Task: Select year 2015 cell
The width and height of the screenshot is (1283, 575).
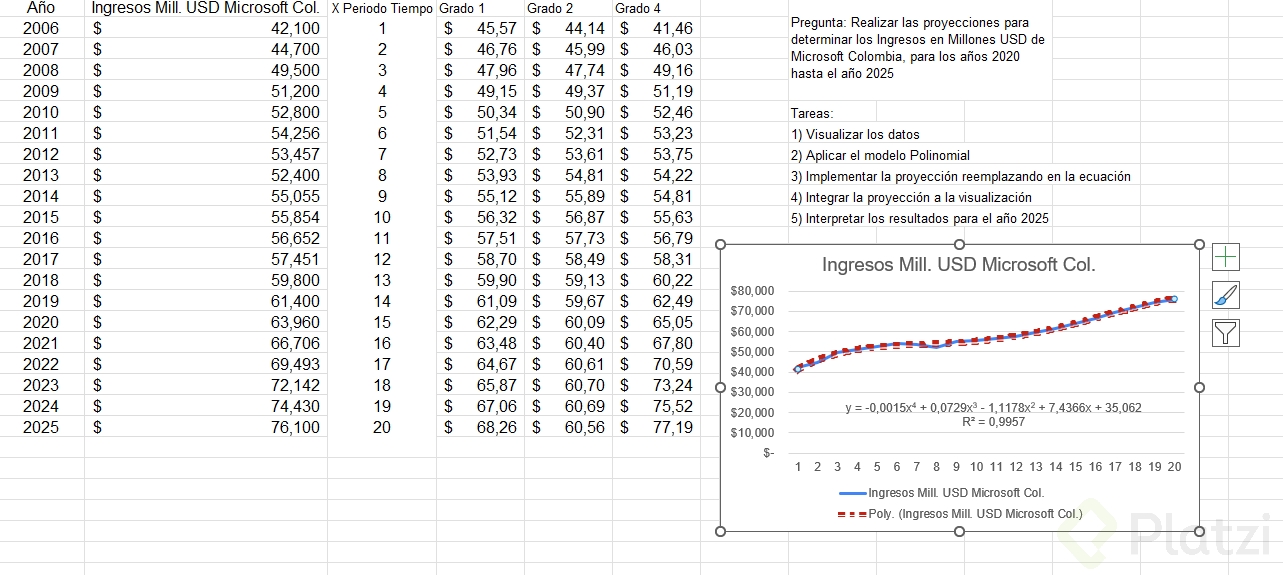Action: (x=42, y=217)
